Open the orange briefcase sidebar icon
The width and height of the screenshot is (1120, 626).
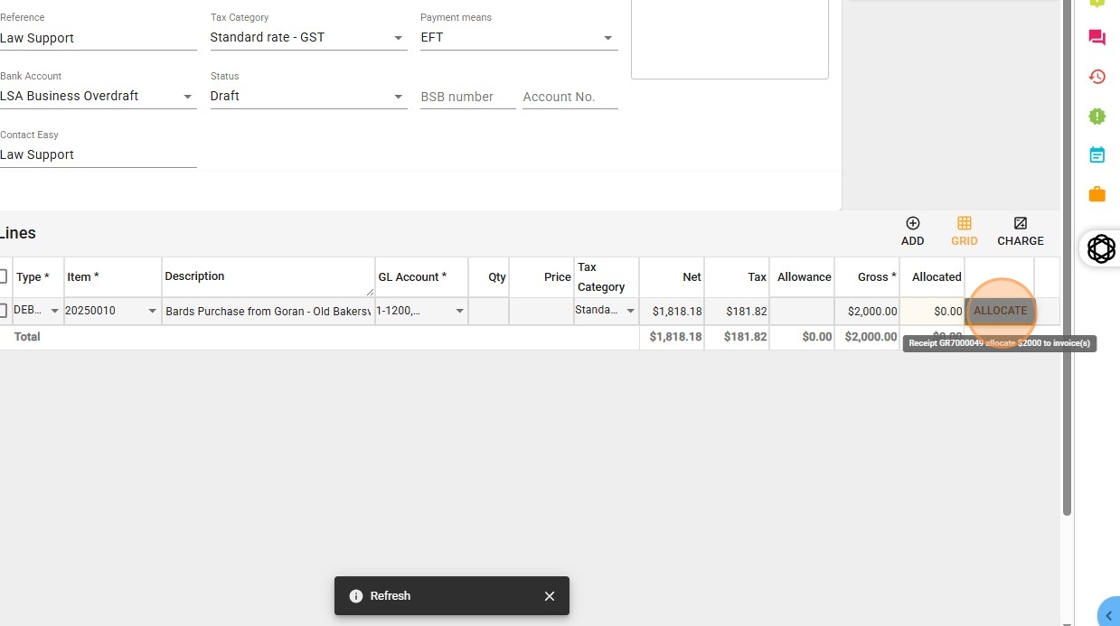1096,194
